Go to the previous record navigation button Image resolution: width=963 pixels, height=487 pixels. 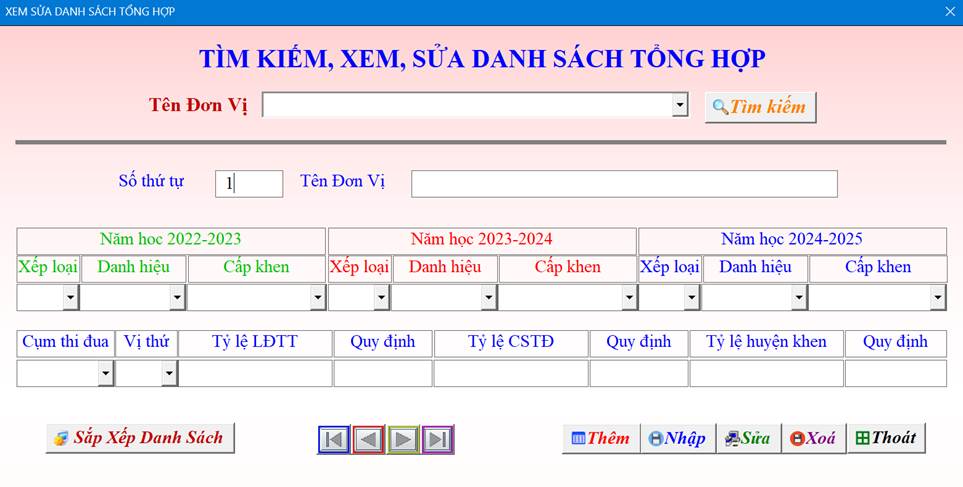(369, 440)
